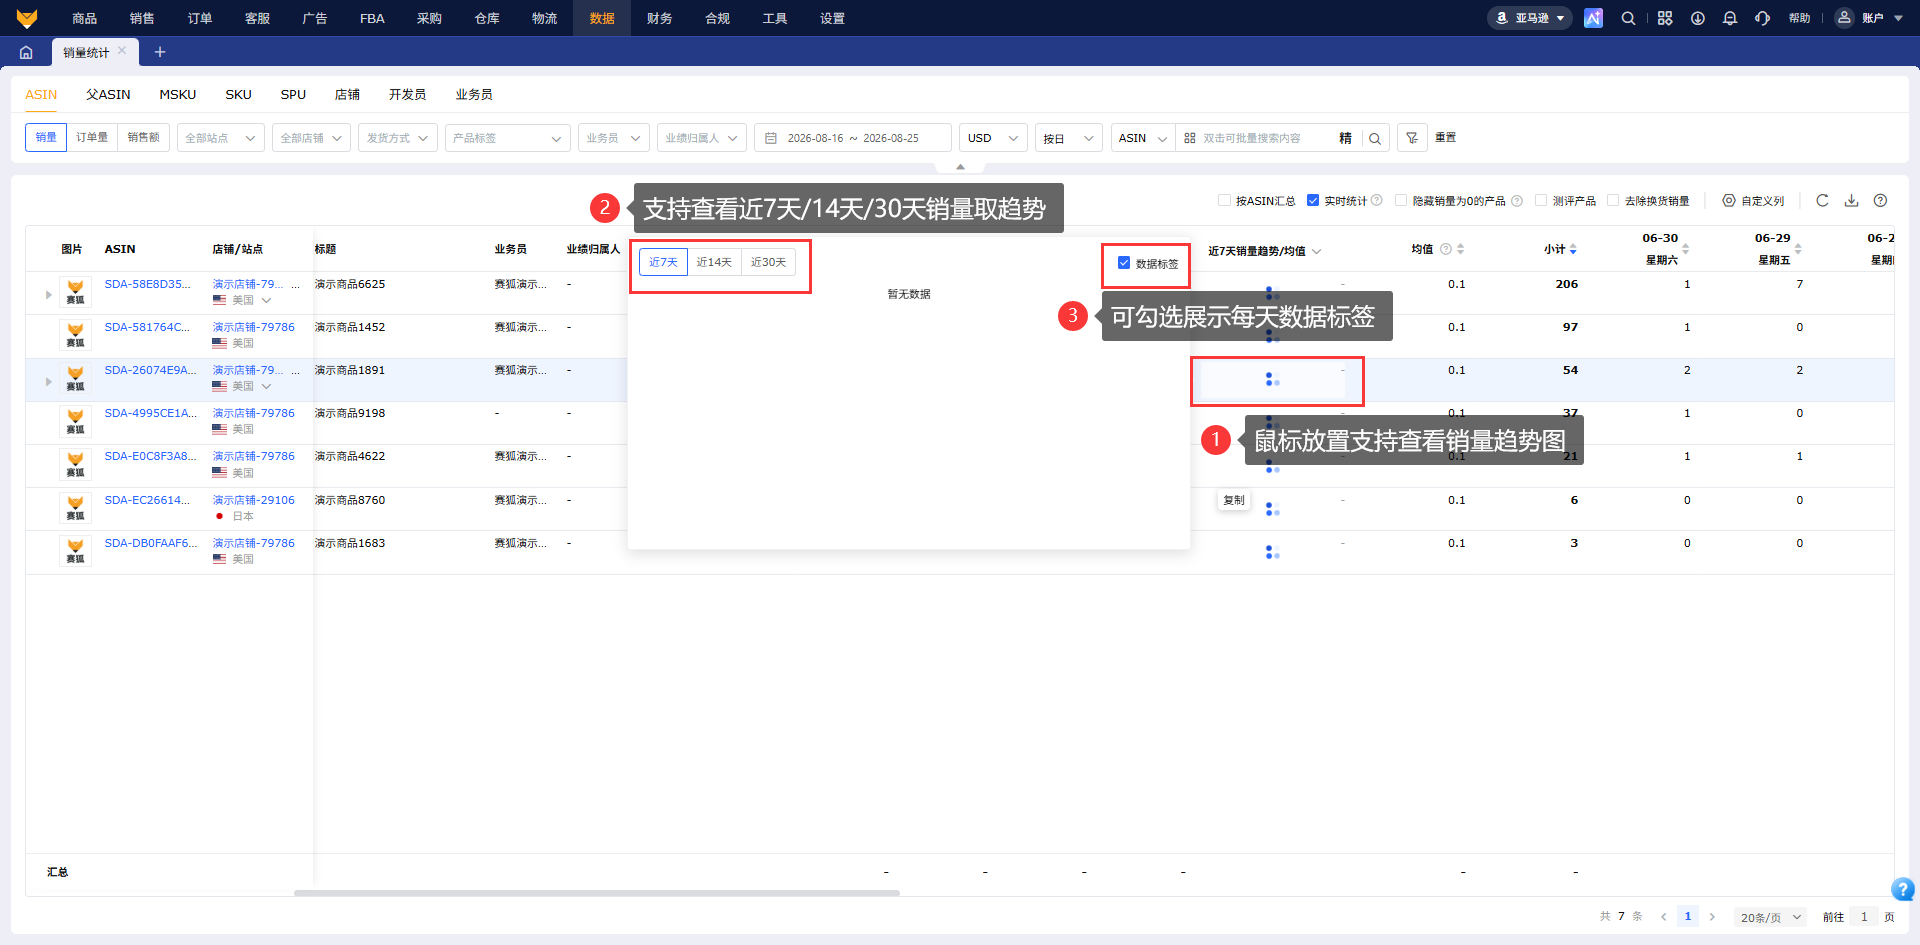Open the USD currency dropdown
This screenshot has height=945, width=1920.
coord(993,138)
